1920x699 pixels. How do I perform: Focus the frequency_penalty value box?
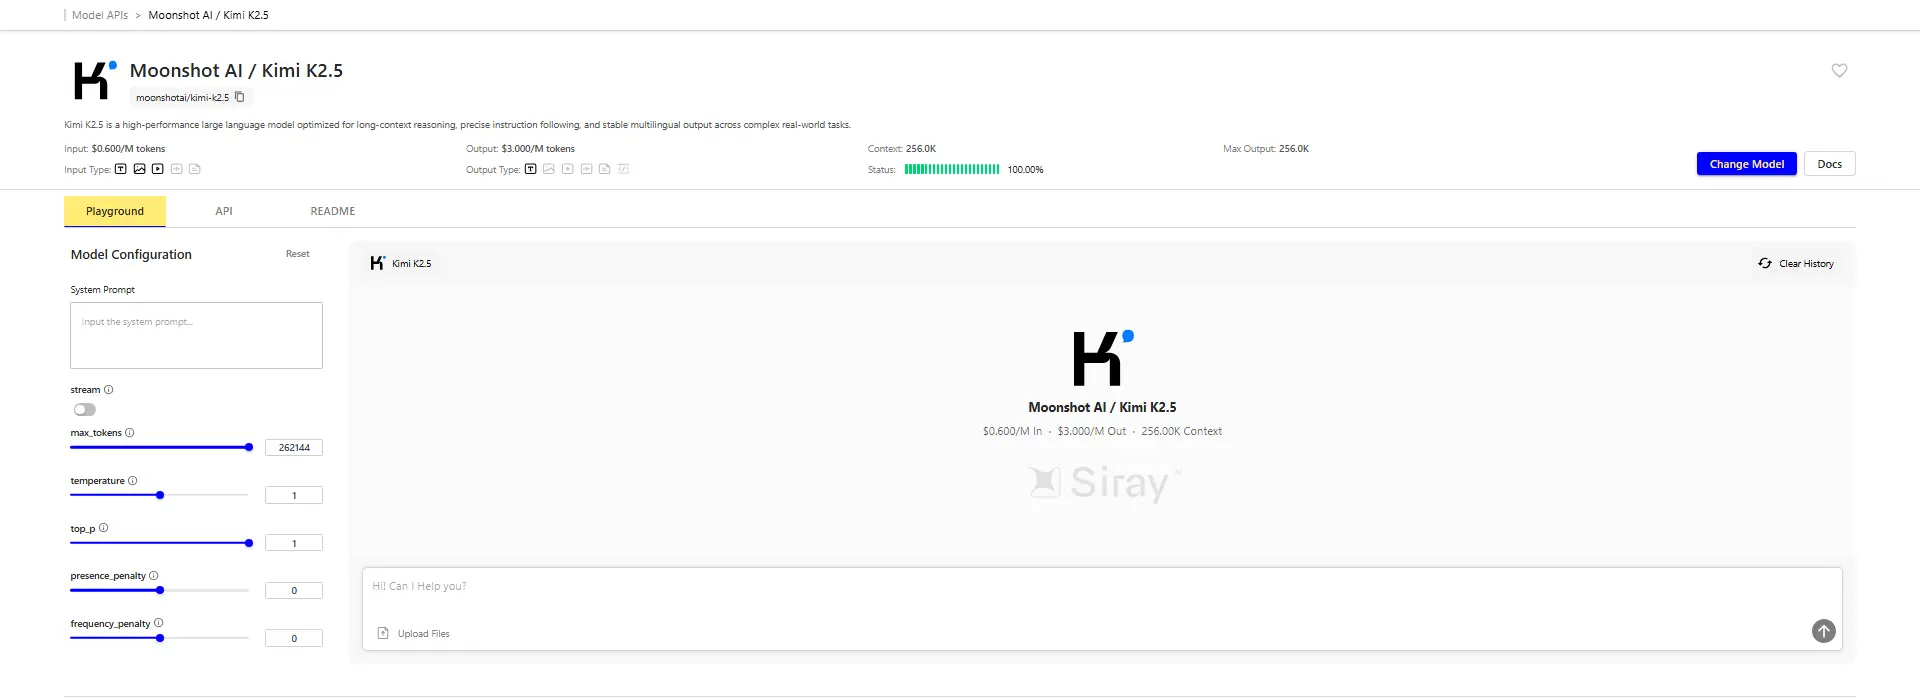pyautogui.click(x=294, y=638)
